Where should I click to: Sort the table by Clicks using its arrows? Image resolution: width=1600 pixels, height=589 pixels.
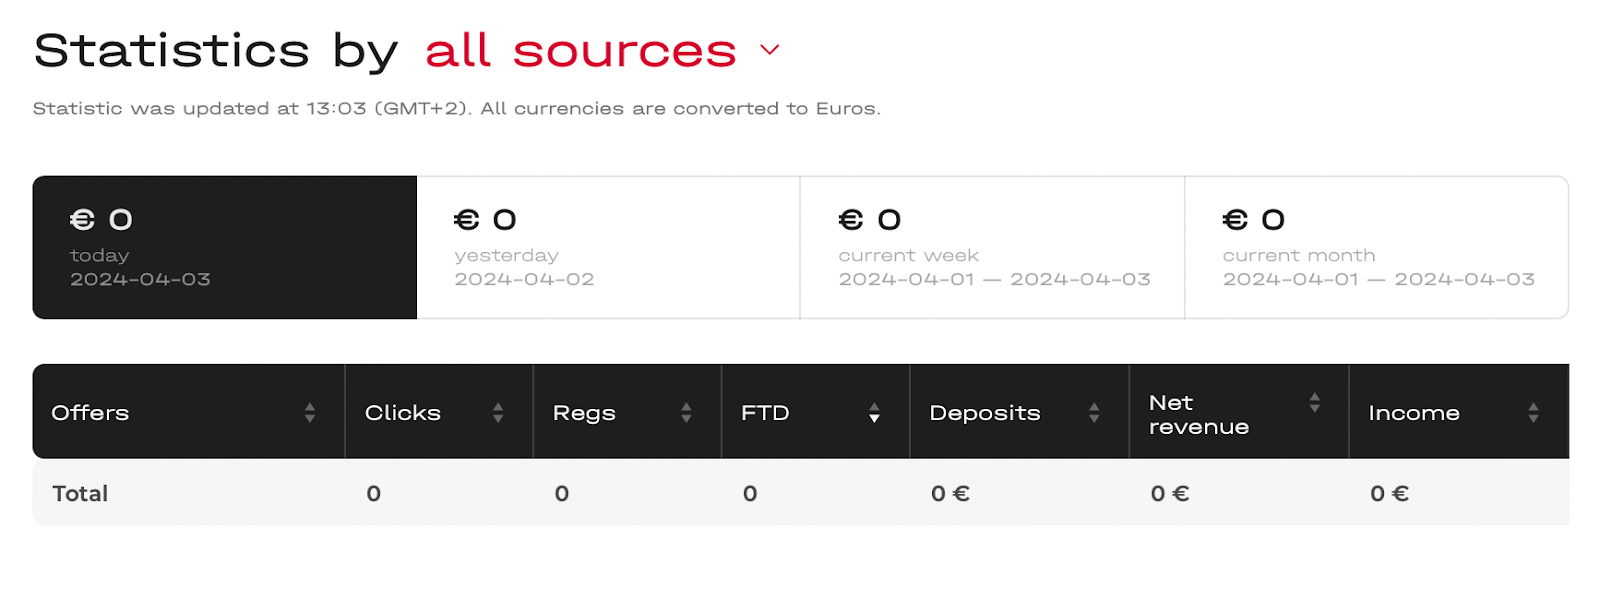[498, 412]
